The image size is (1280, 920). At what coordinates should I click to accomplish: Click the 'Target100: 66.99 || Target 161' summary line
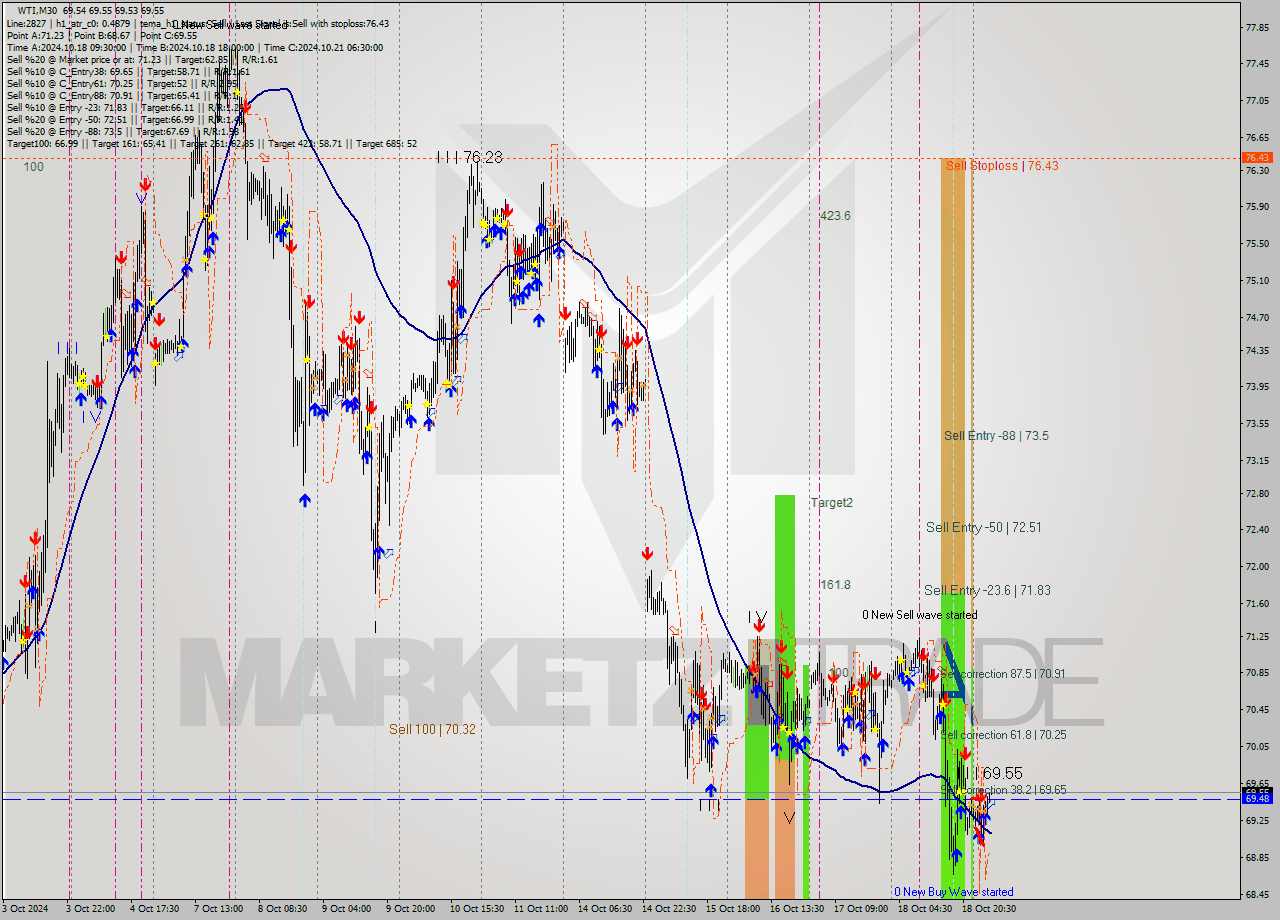[212, 144]
